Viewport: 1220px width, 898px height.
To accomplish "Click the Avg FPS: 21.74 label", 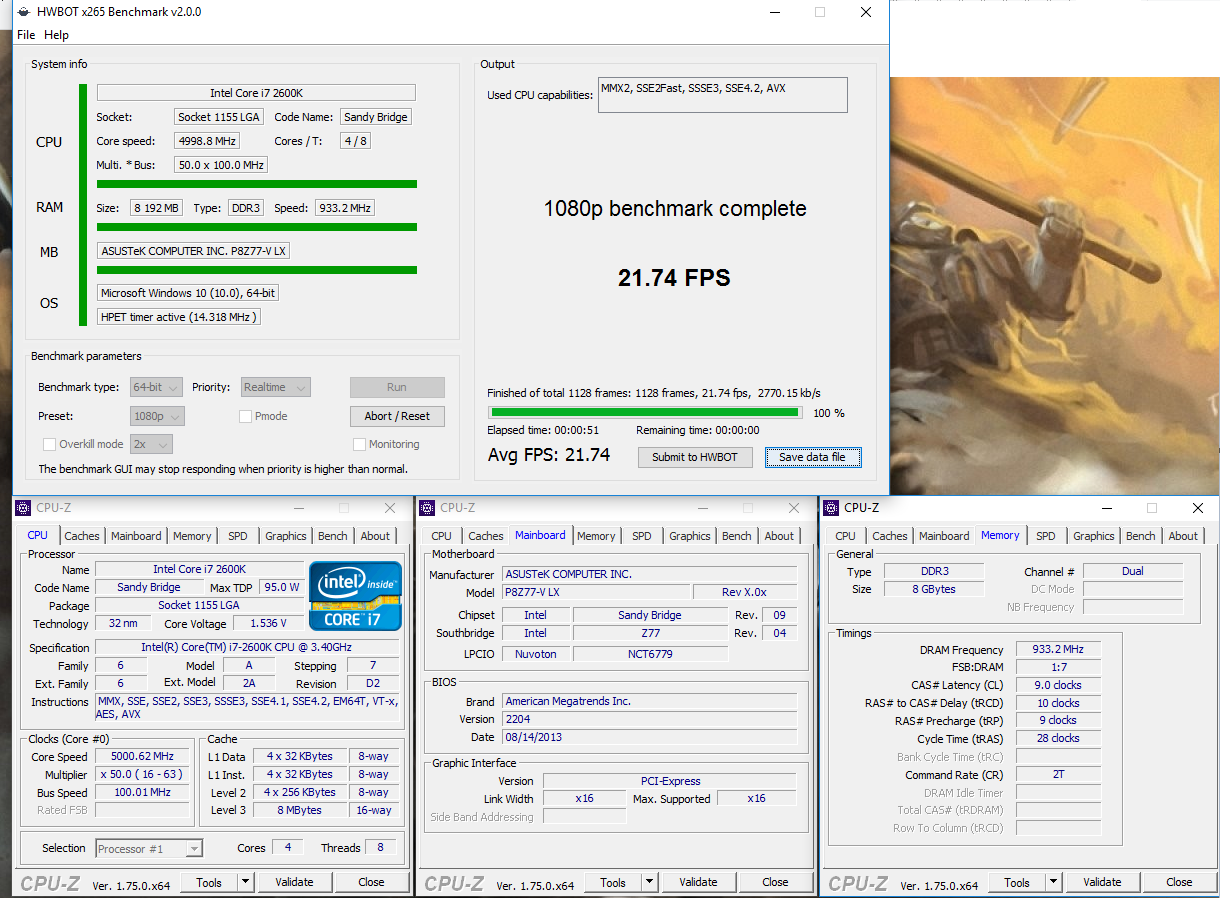I will coord(549,455).
